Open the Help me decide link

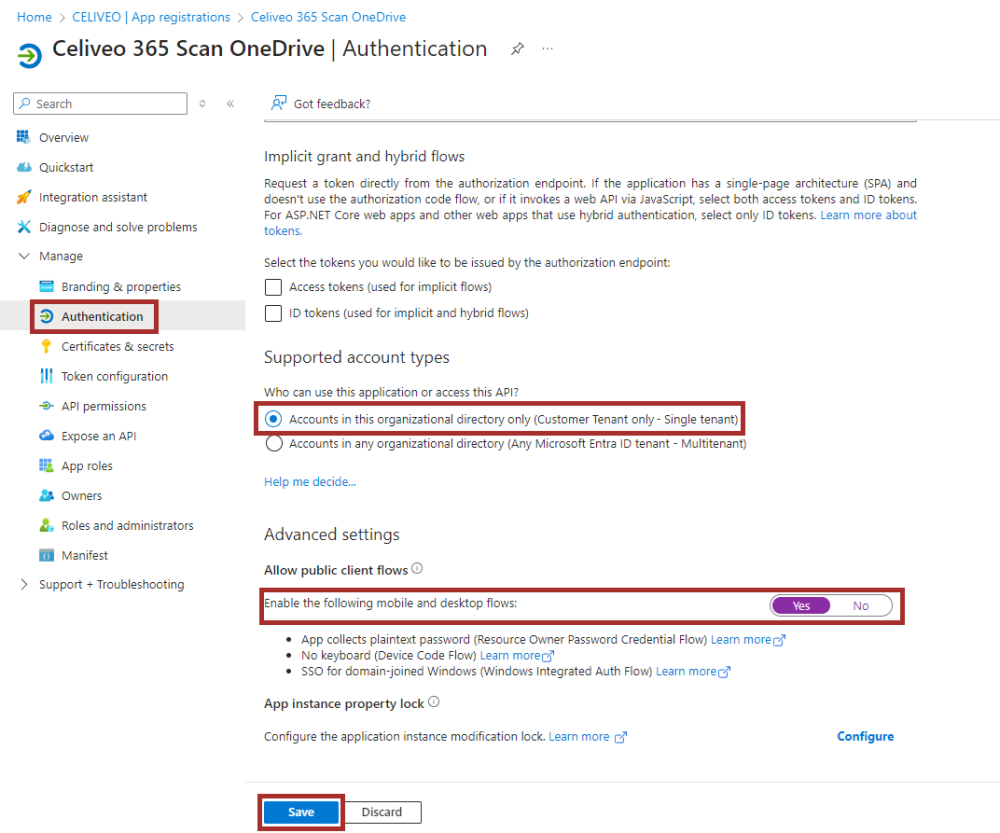coord(310,482)
